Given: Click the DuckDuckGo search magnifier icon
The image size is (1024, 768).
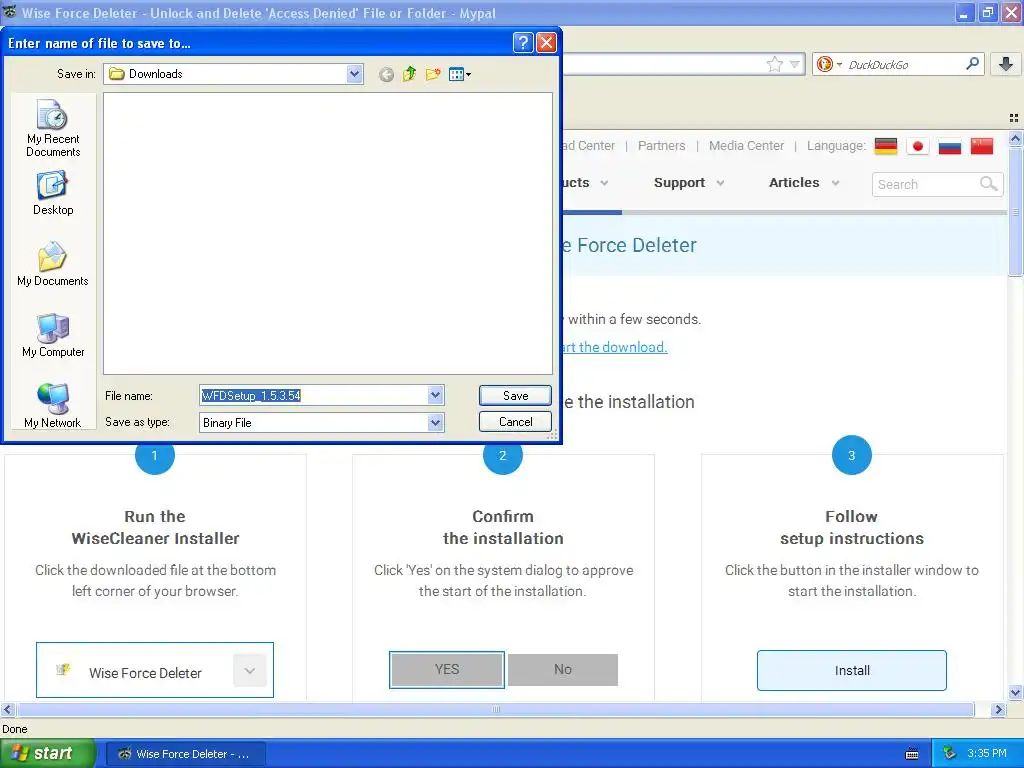Looking at the screenshot, I should click(972, 64).
